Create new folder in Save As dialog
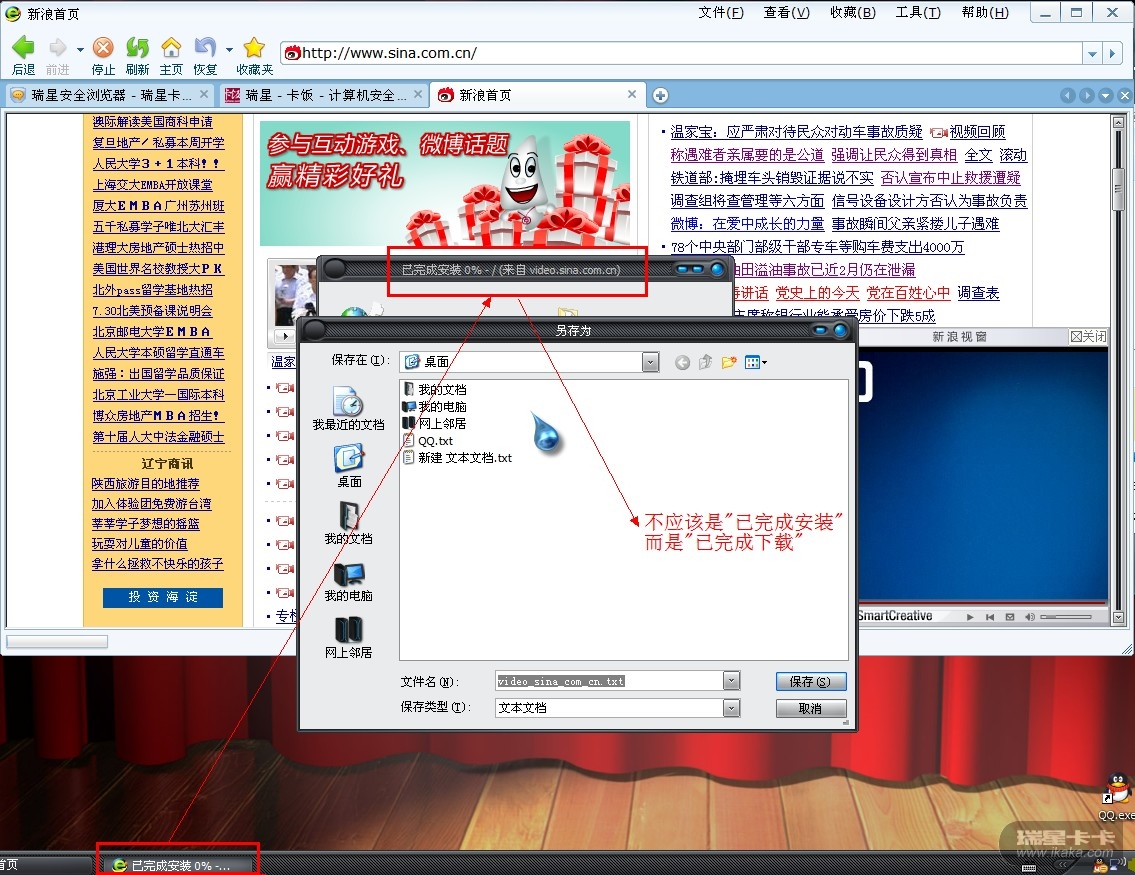Viewport: 1135px width, 875px height. (x=728, y=362)
